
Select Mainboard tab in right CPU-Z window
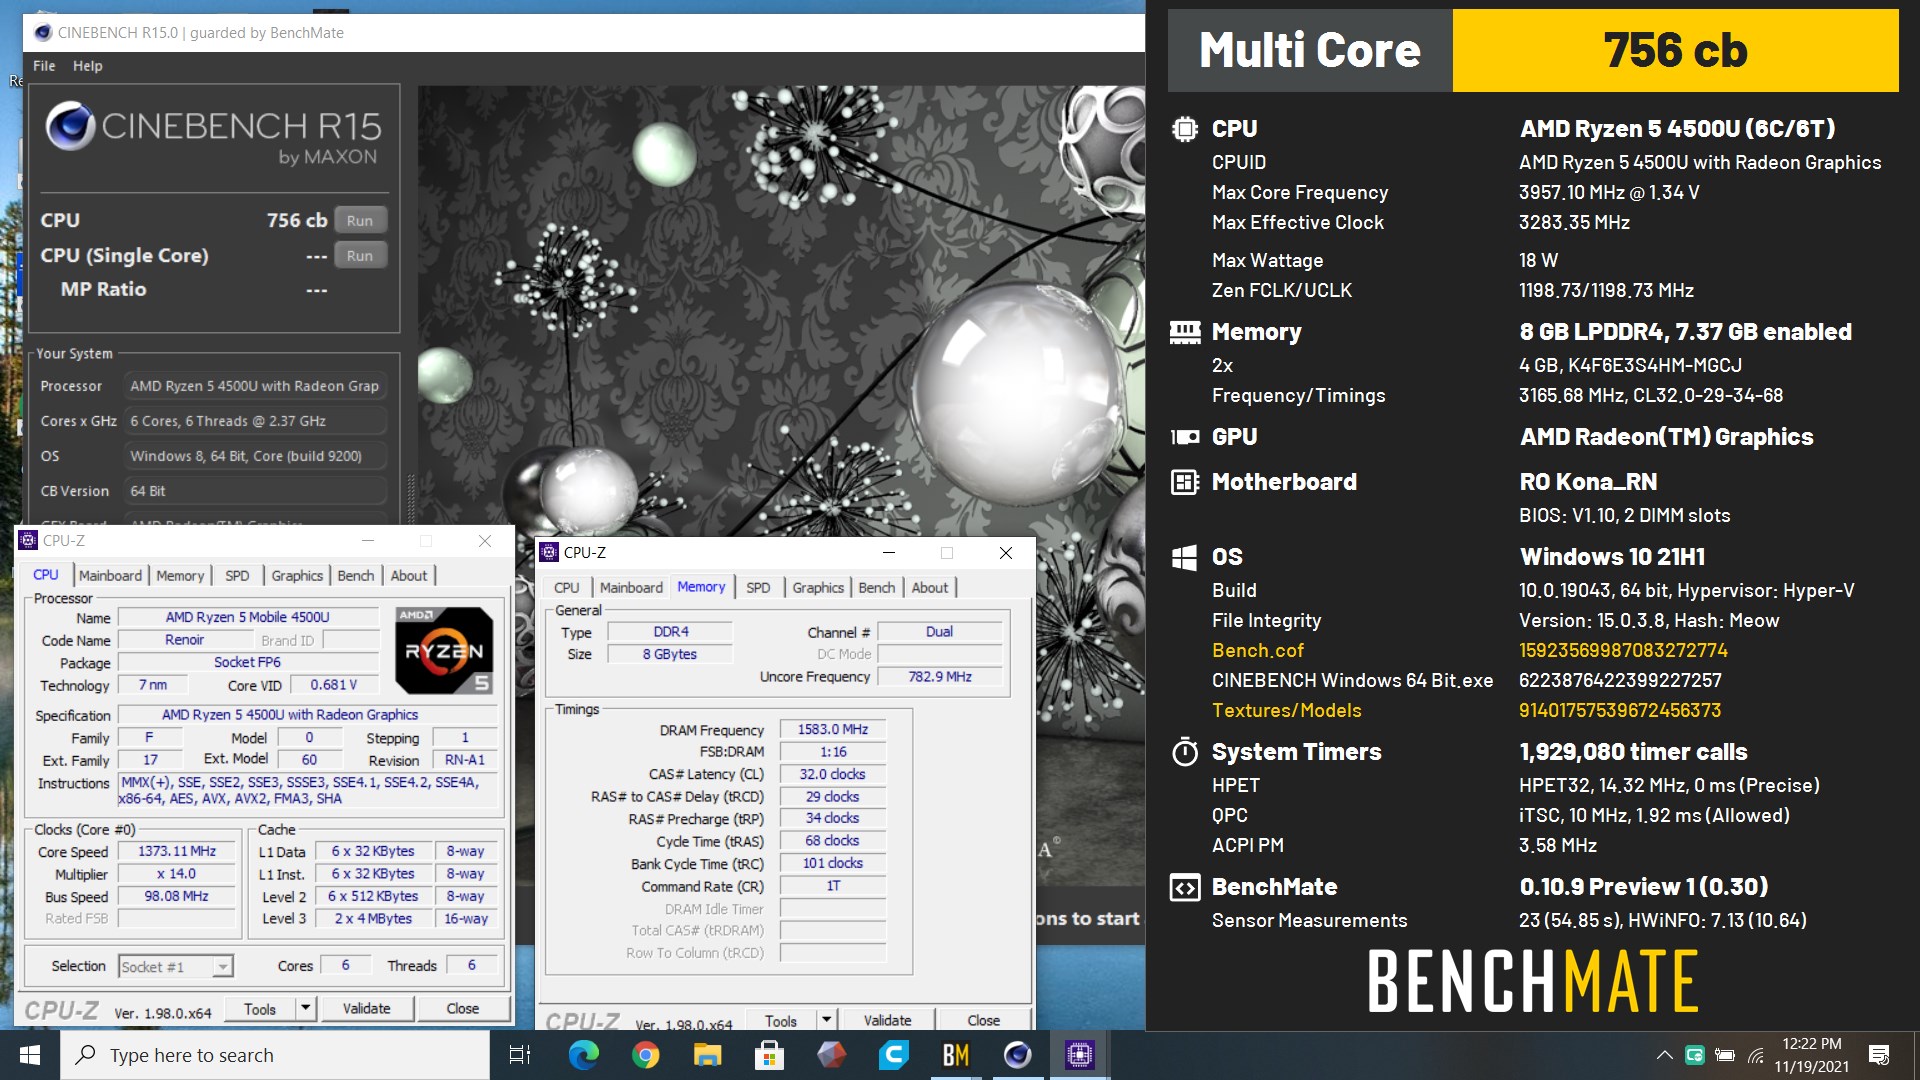(631, 587)
